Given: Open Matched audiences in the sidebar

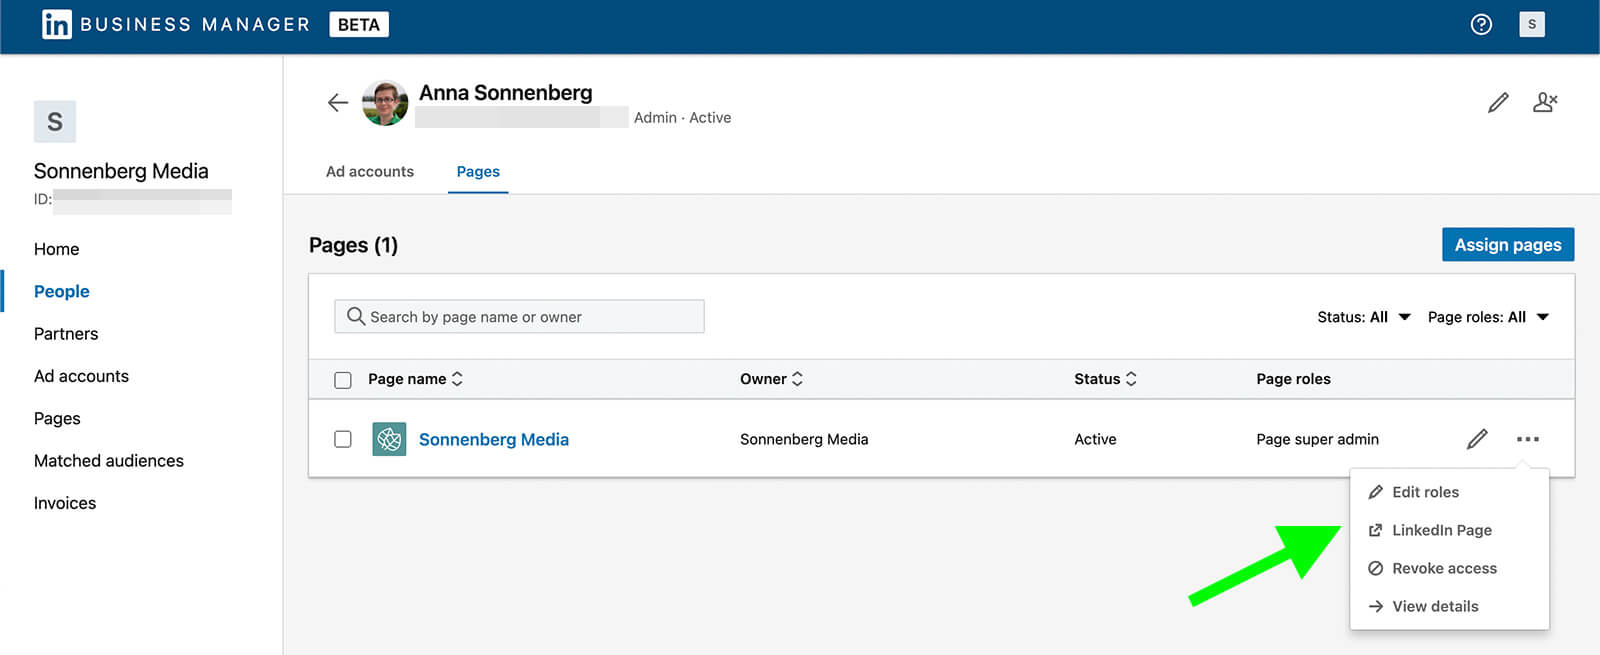Looking at the screenshot, I should click(109, 461).
